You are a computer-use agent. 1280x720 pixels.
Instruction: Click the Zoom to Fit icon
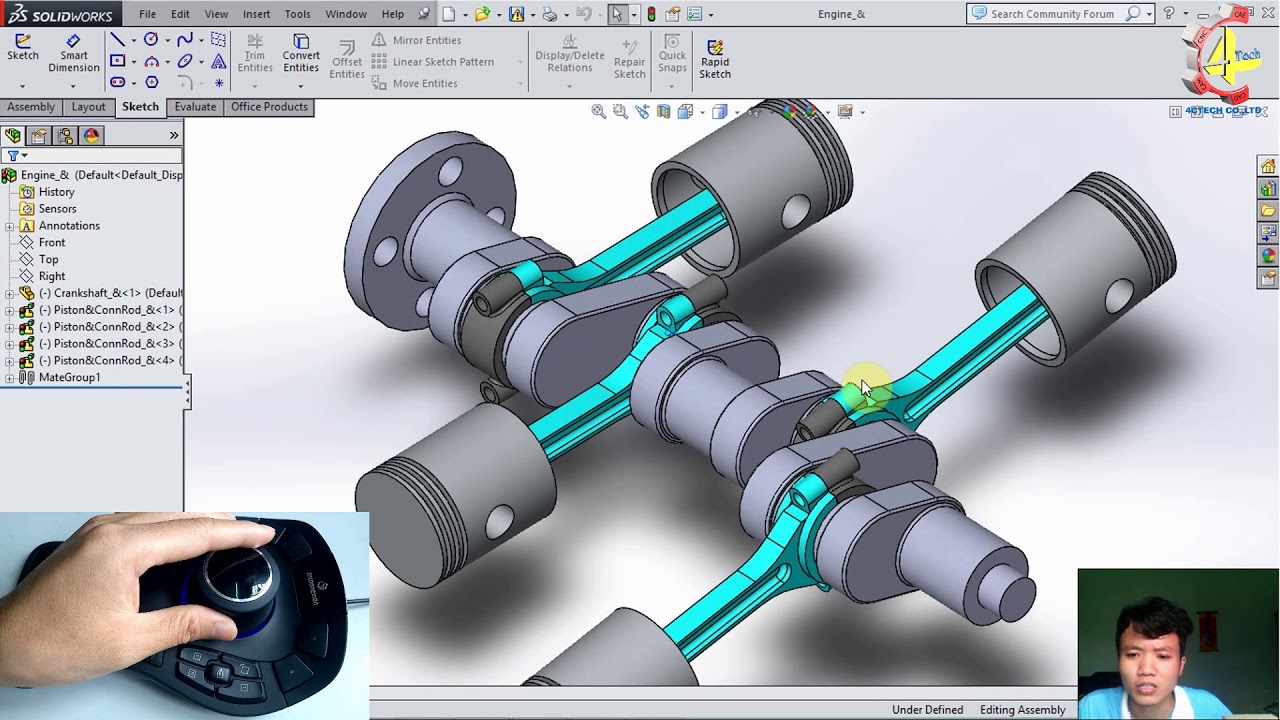point(598,111)
